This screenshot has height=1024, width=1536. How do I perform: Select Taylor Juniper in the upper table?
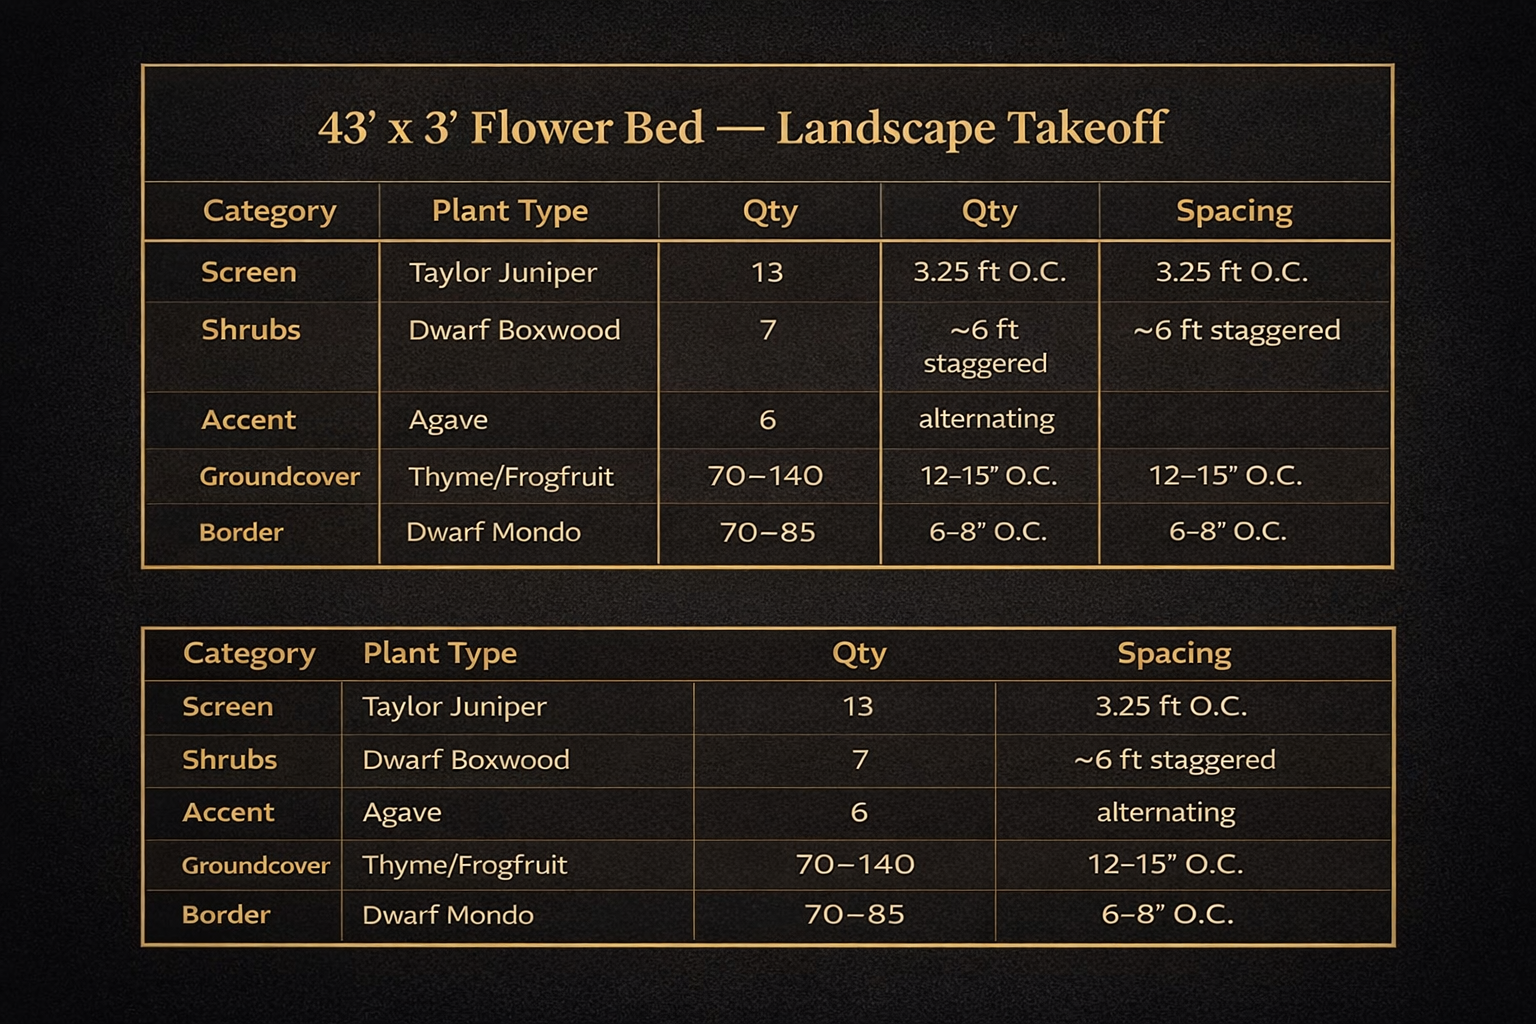click(502, 272)
